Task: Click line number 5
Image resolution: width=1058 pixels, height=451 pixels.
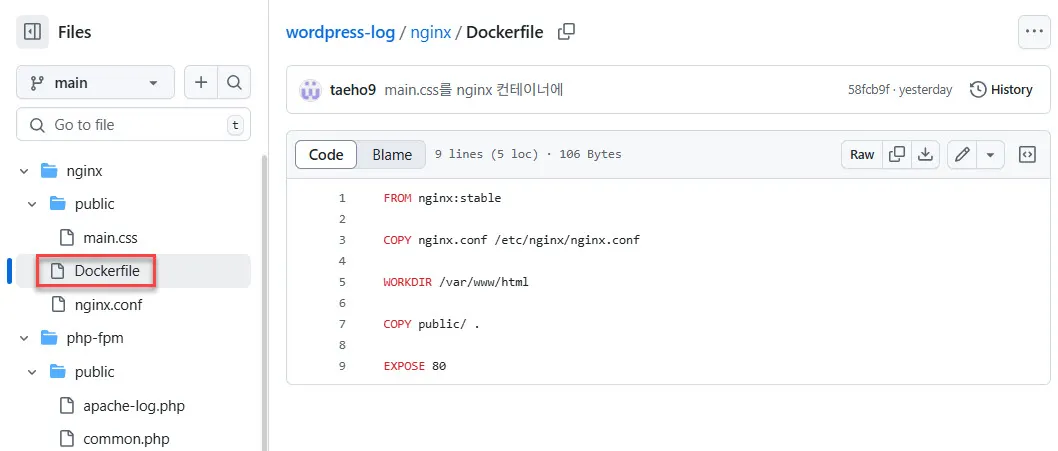Action: point(342,282)
